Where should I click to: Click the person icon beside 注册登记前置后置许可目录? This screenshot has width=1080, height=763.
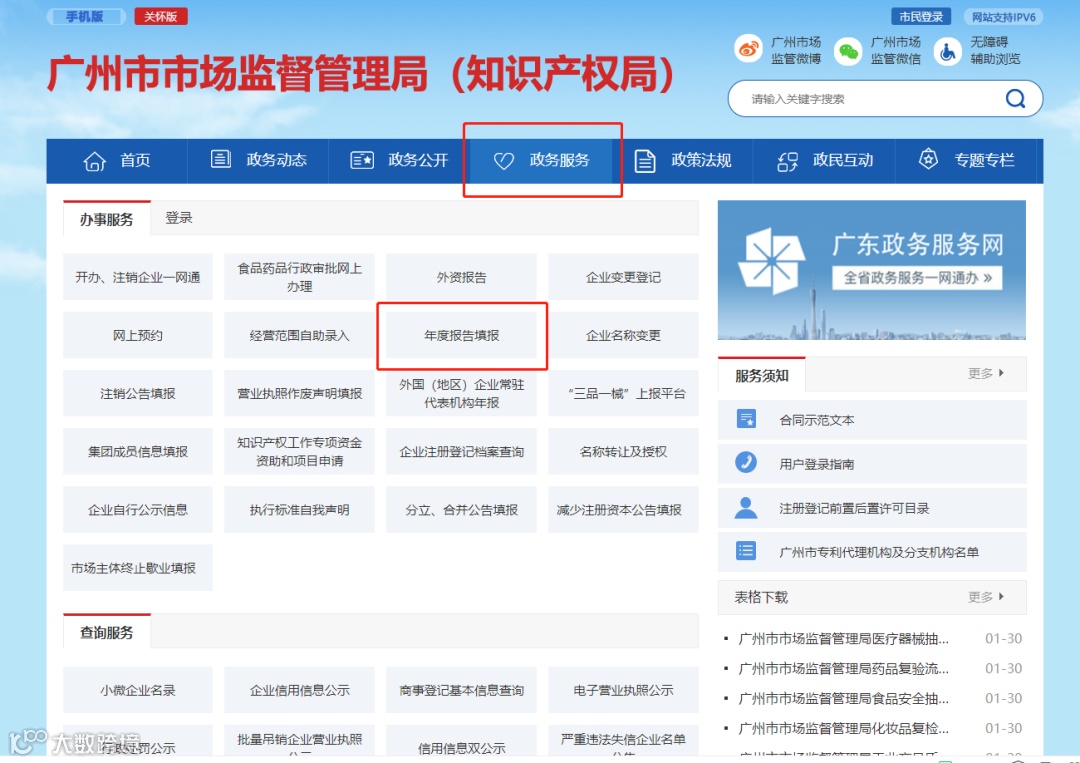[x=746, y=508]
